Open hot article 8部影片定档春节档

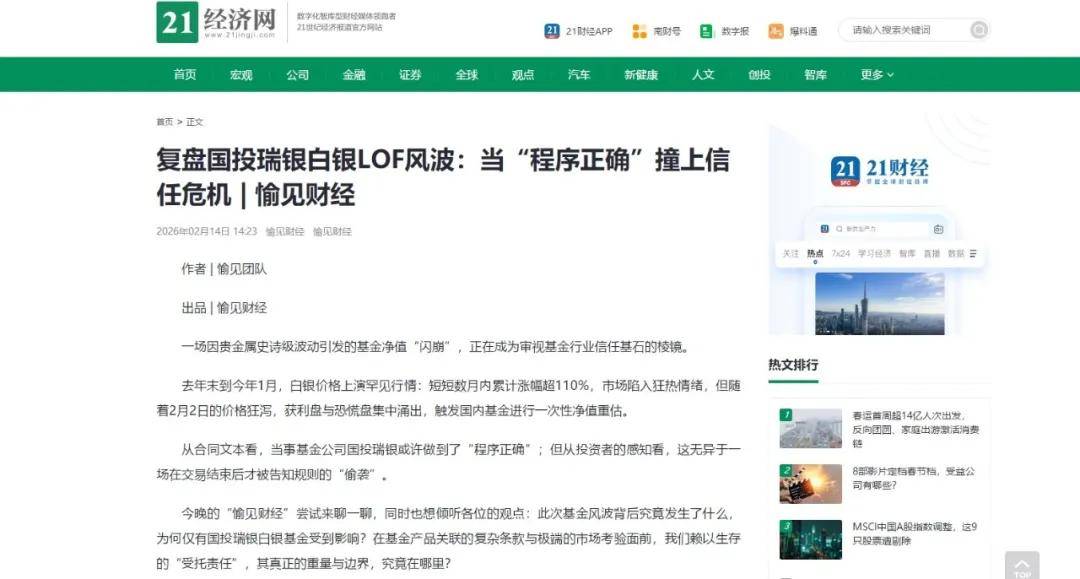[914, 478]
